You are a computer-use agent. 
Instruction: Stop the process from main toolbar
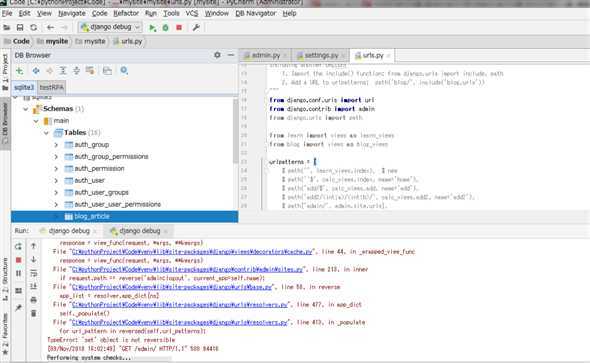click(179, 27)
